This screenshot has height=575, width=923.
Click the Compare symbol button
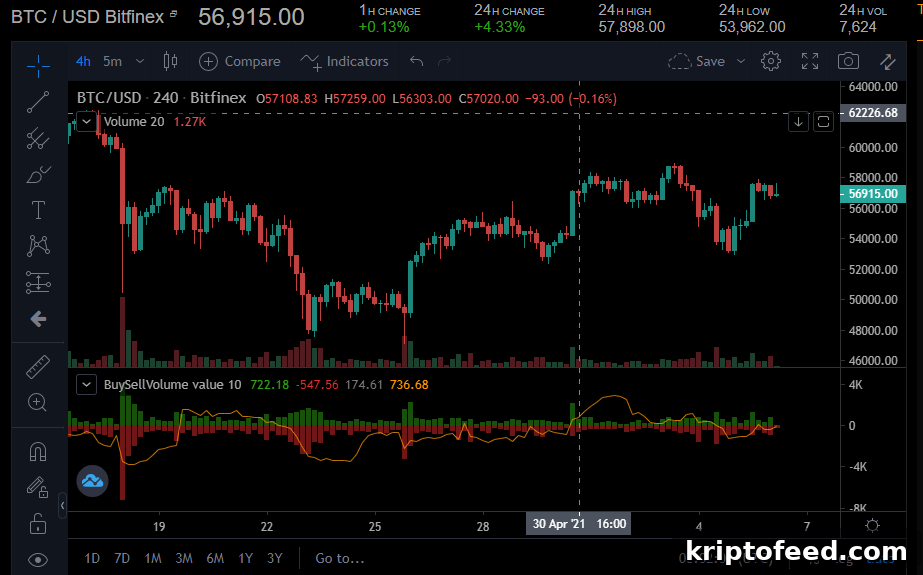click(x=240, y=61)
